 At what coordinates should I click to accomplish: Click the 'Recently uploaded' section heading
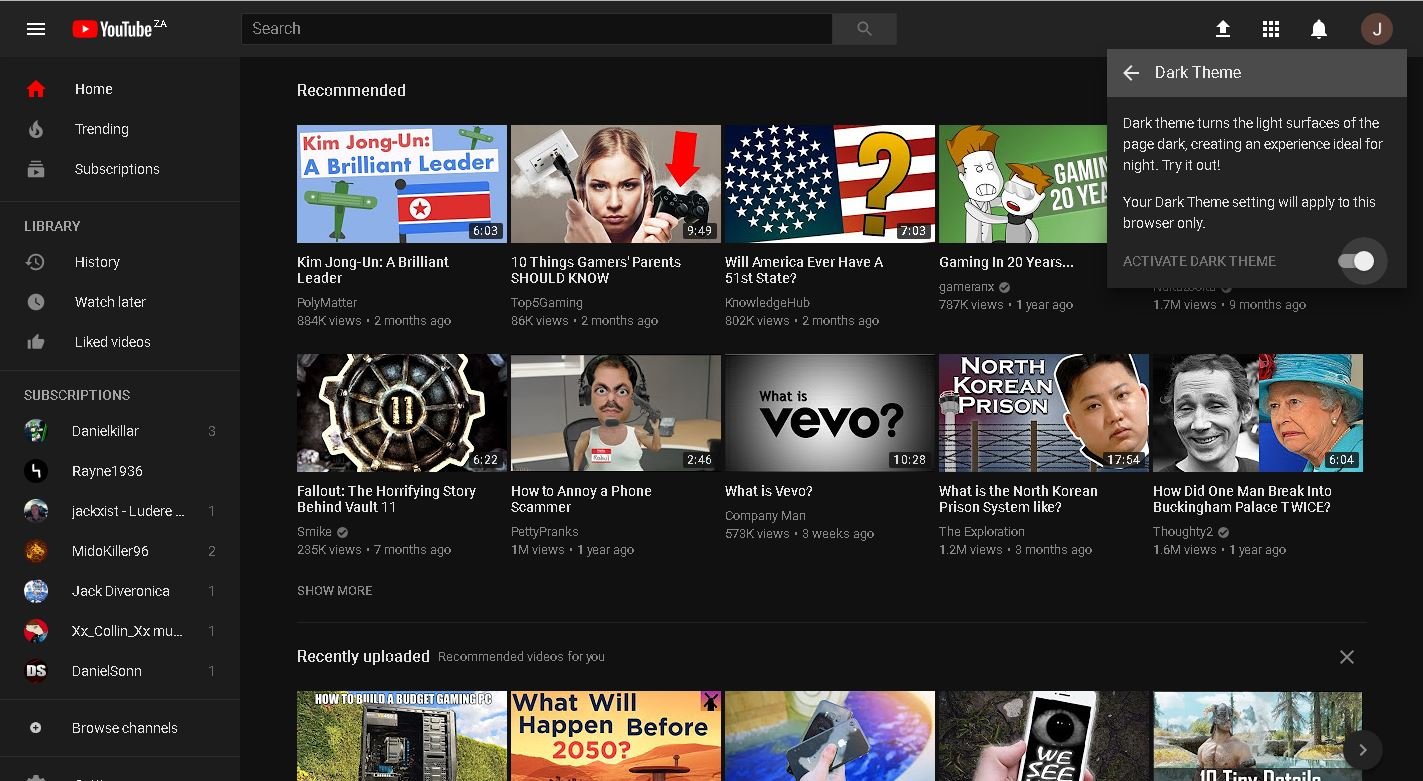(363, 657)
